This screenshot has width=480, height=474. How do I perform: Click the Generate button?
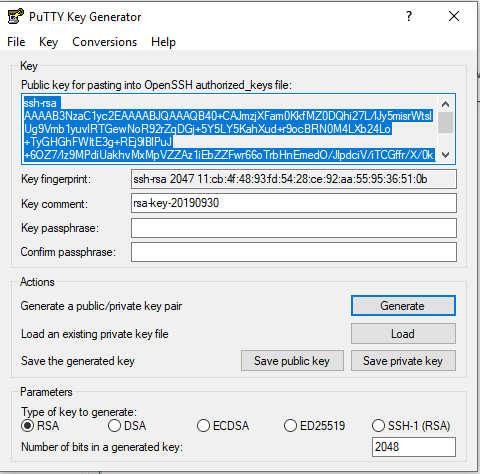click(x=403, y=306)
